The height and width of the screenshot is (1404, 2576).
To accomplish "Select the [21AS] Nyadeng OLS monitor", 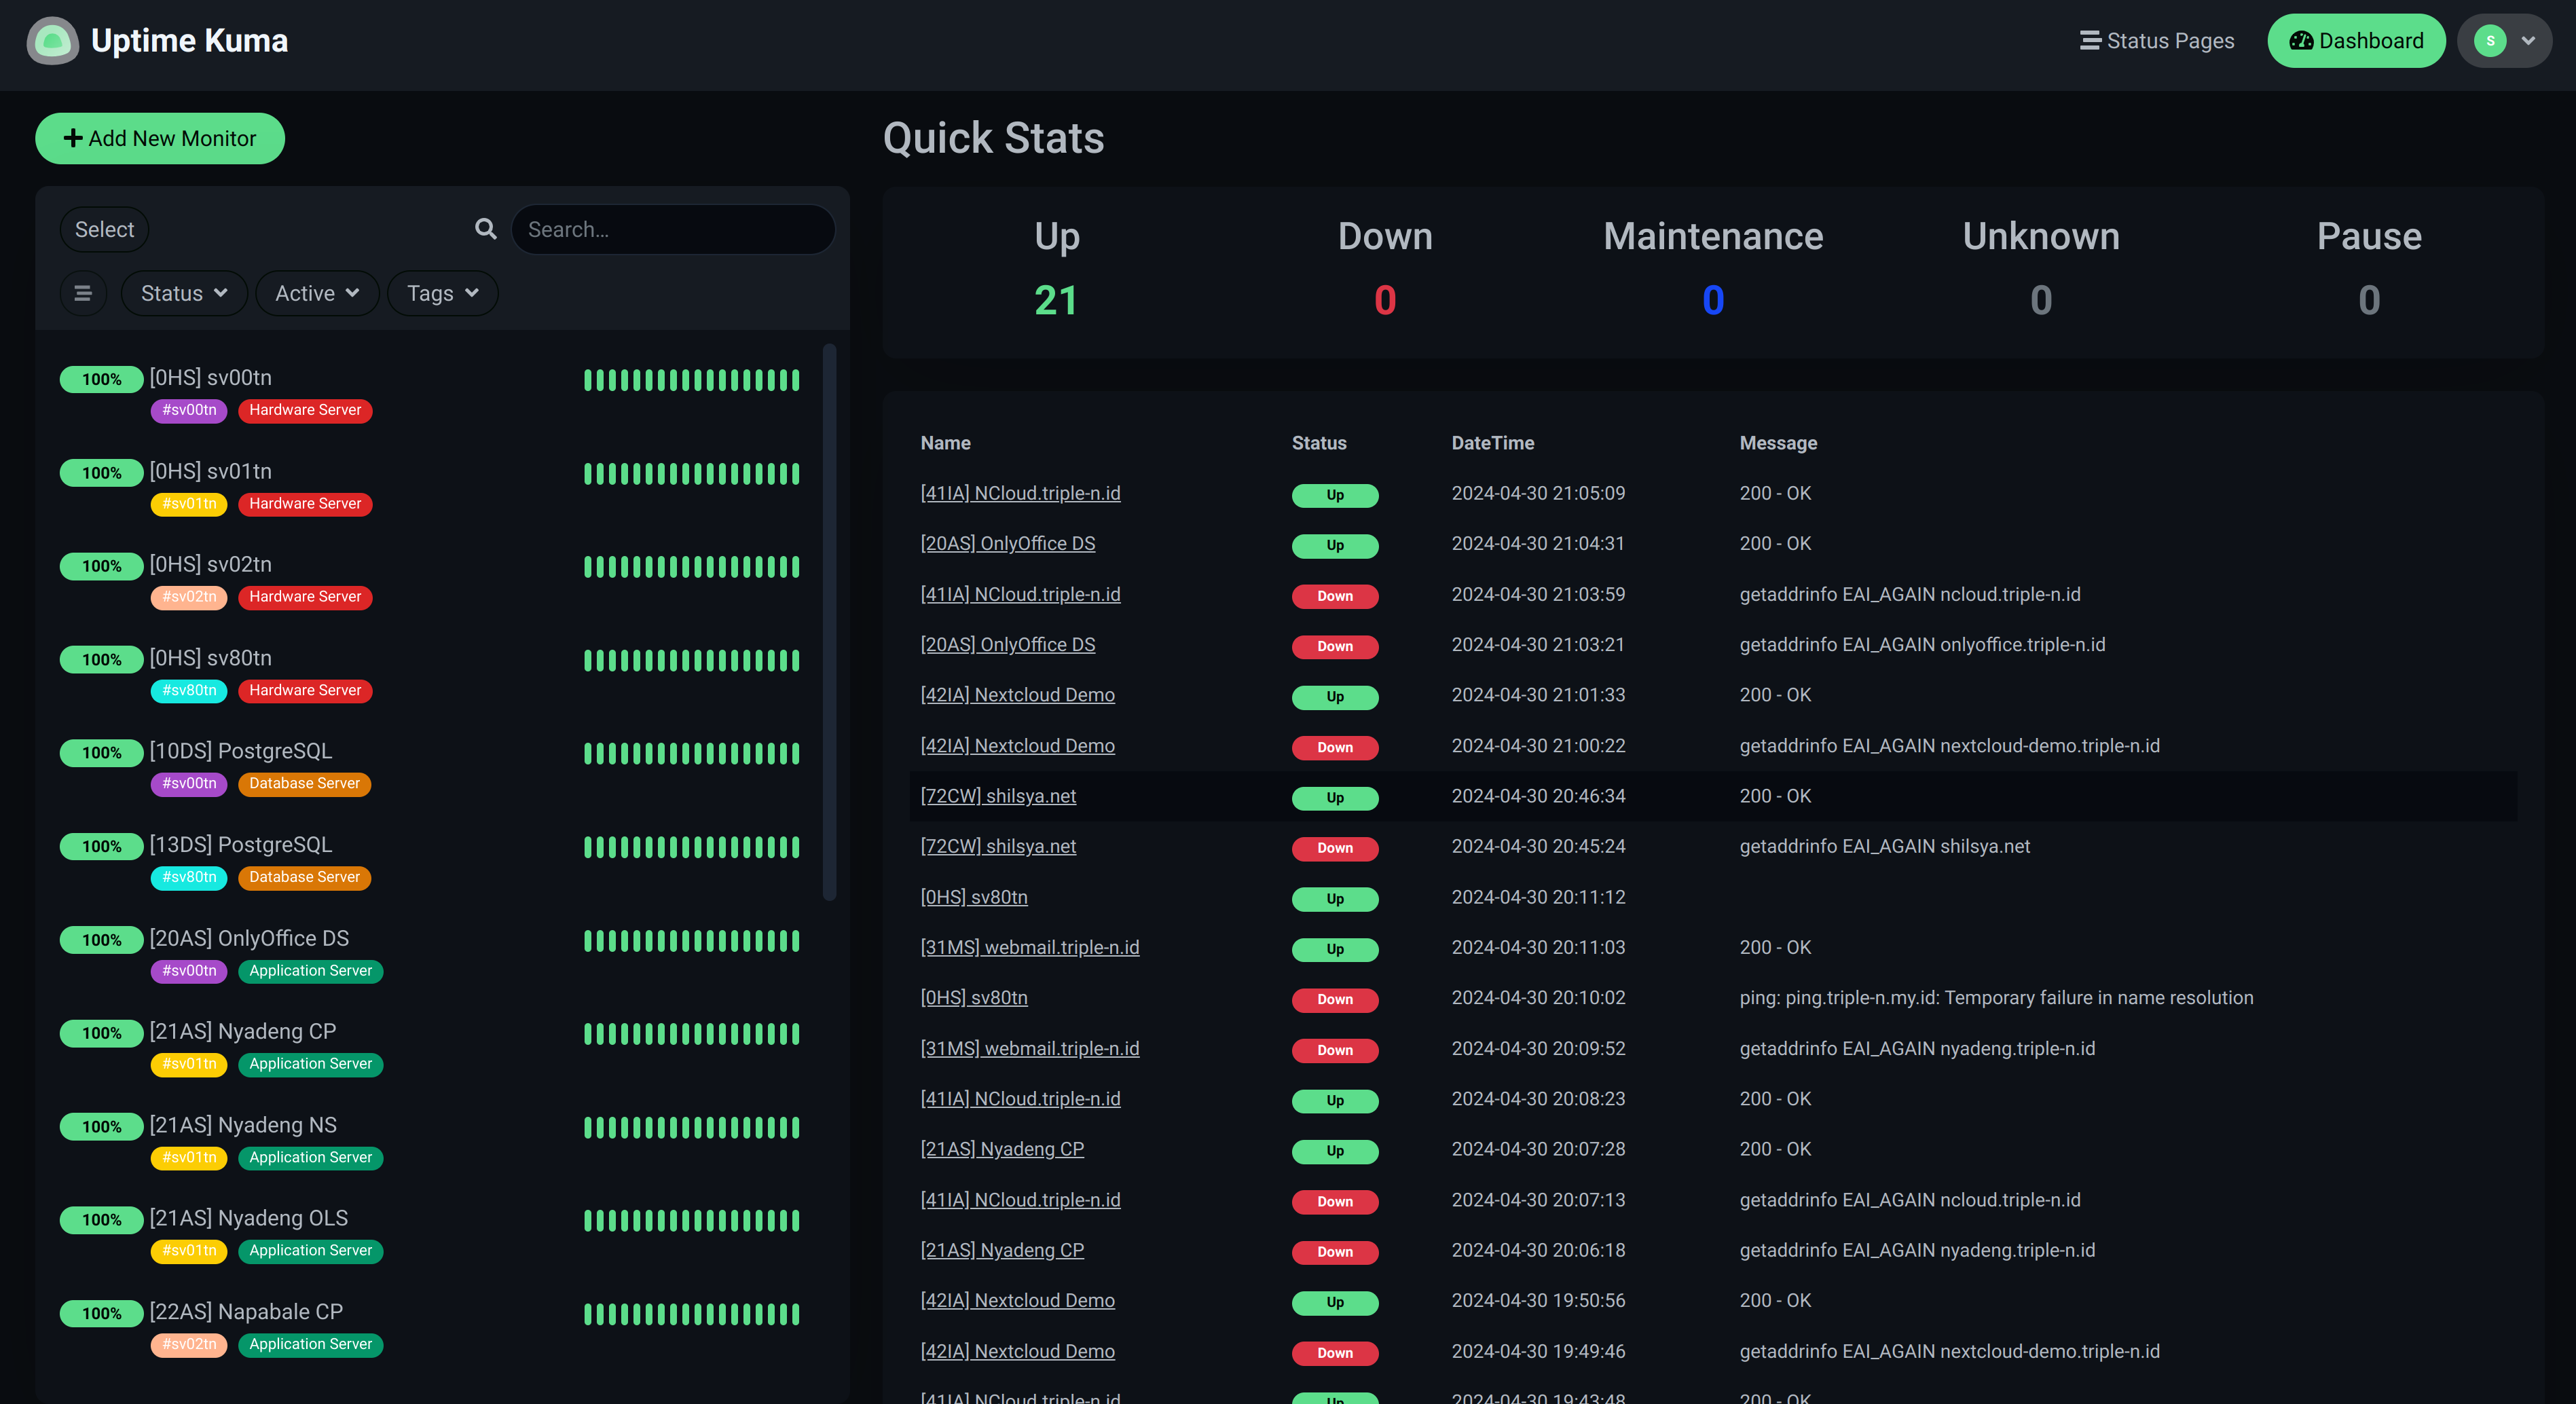I will 248,1218.
